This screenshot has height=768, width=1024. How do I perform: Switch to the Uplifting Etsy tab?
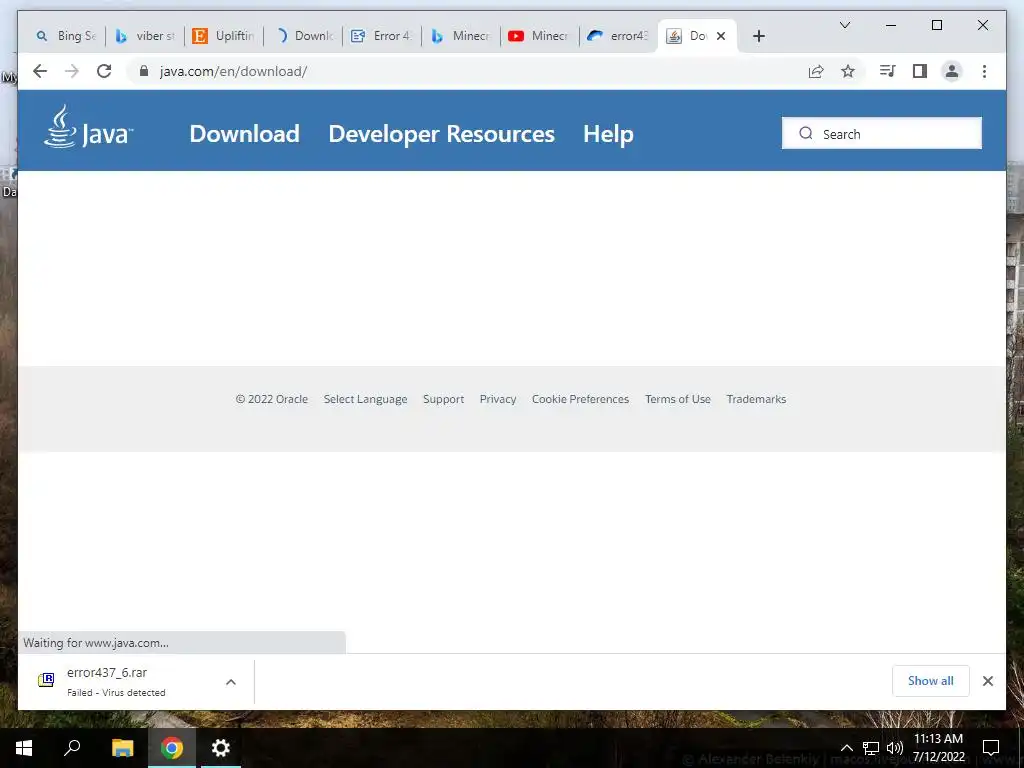point(224,36)
